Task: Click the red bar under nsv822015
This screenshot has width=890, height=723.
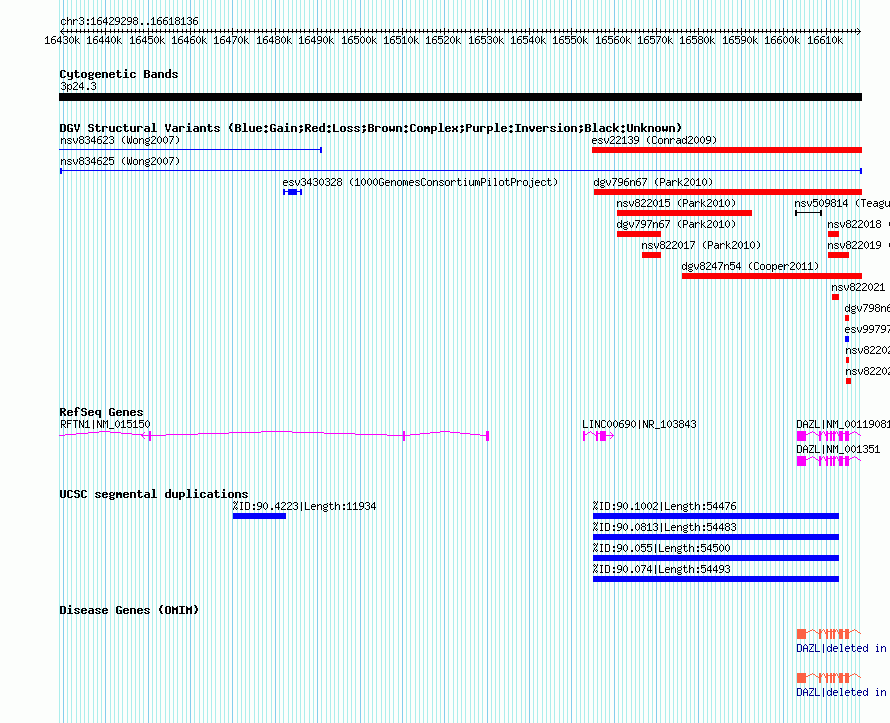Action: [x=685, y=213]
